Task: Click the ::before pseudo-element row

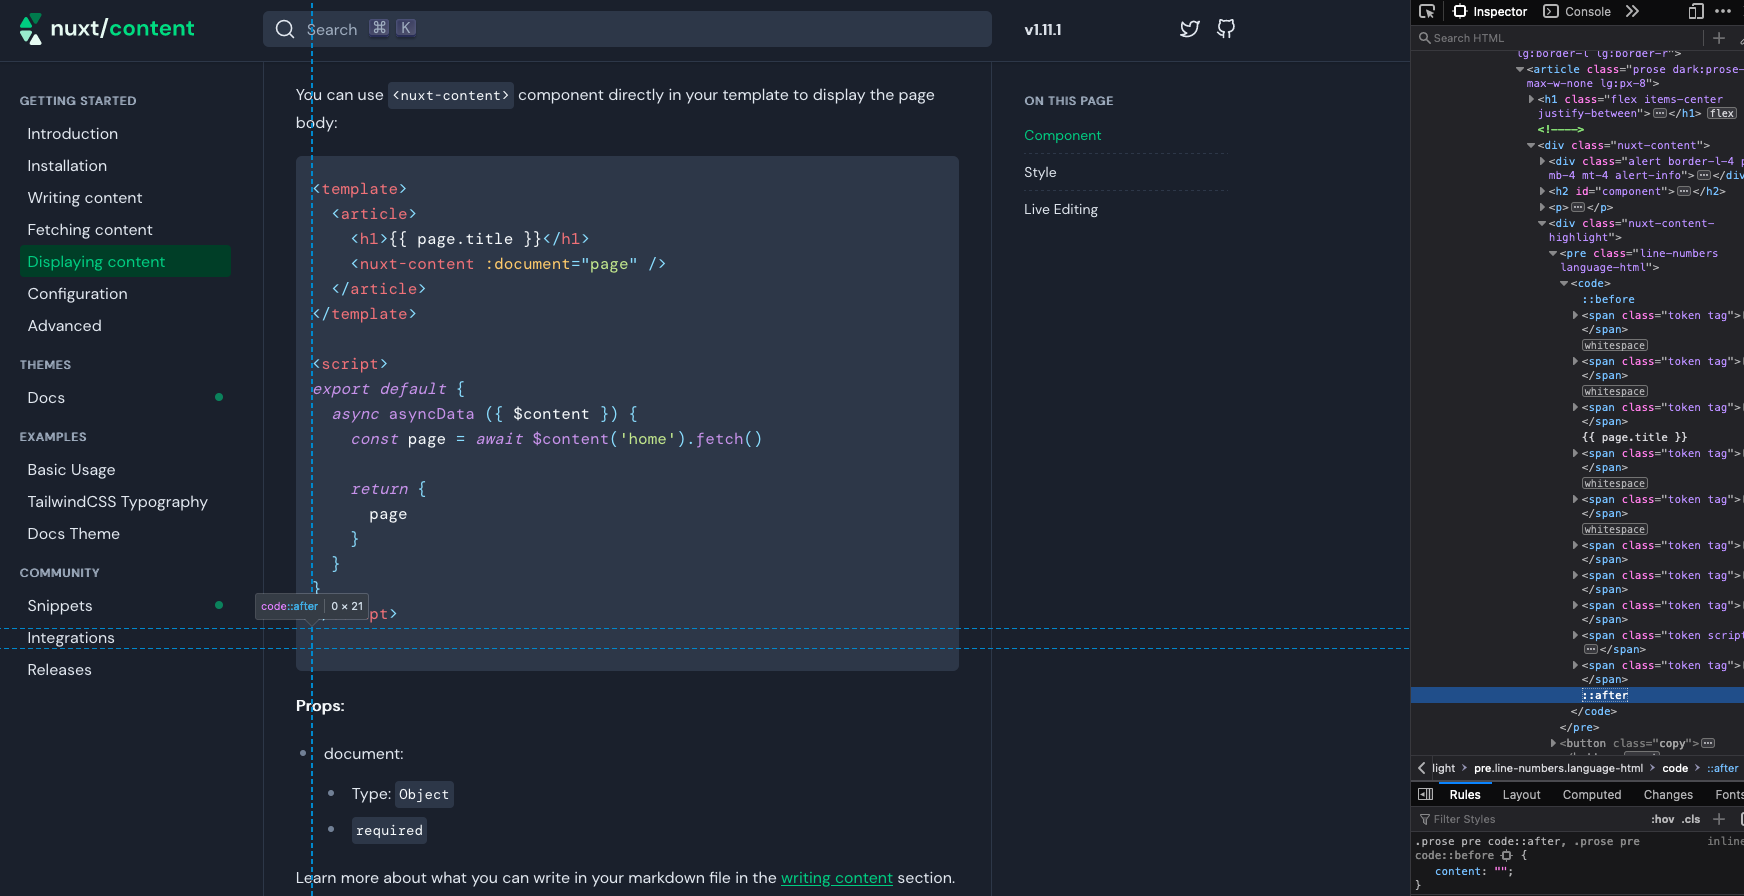Action: (x=1608, y=300)
